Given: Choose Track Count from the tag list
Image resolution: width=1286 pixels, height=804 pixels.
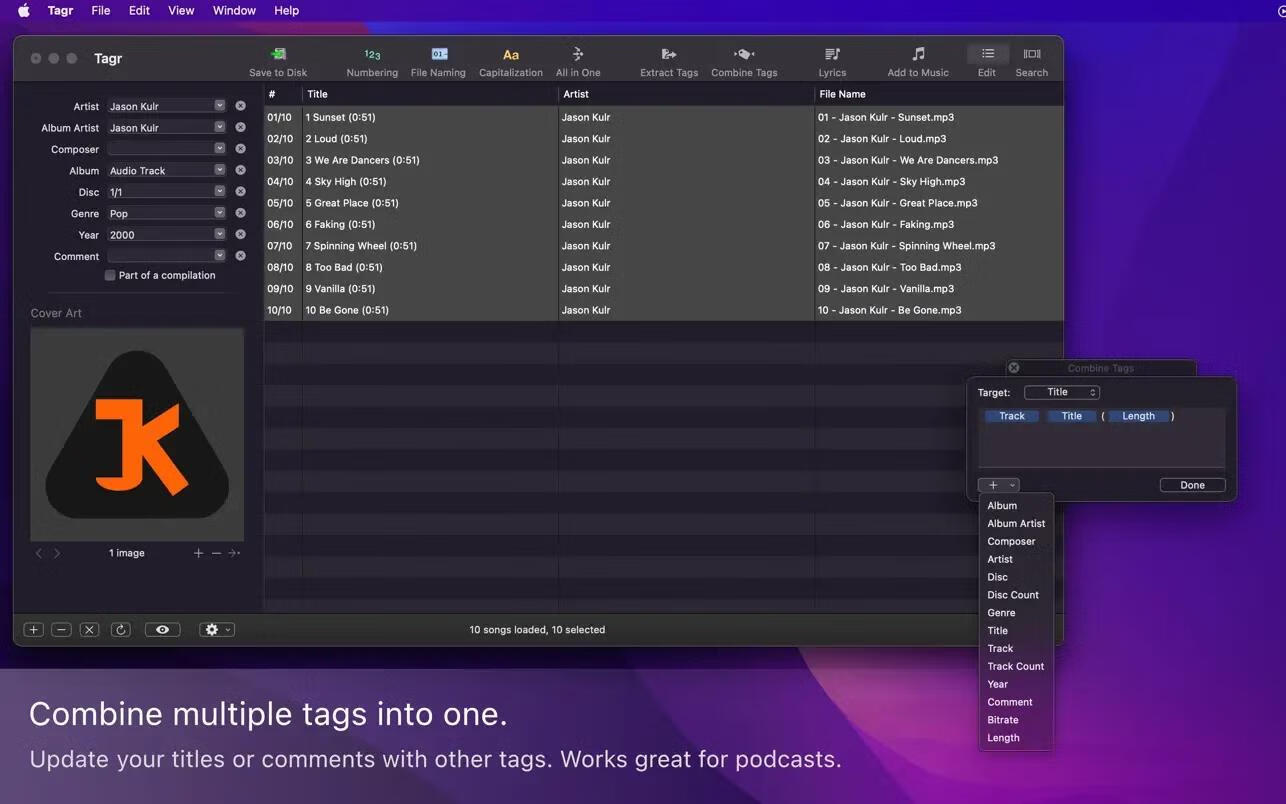Looking at the screenshot, I should coord(1015,666).
